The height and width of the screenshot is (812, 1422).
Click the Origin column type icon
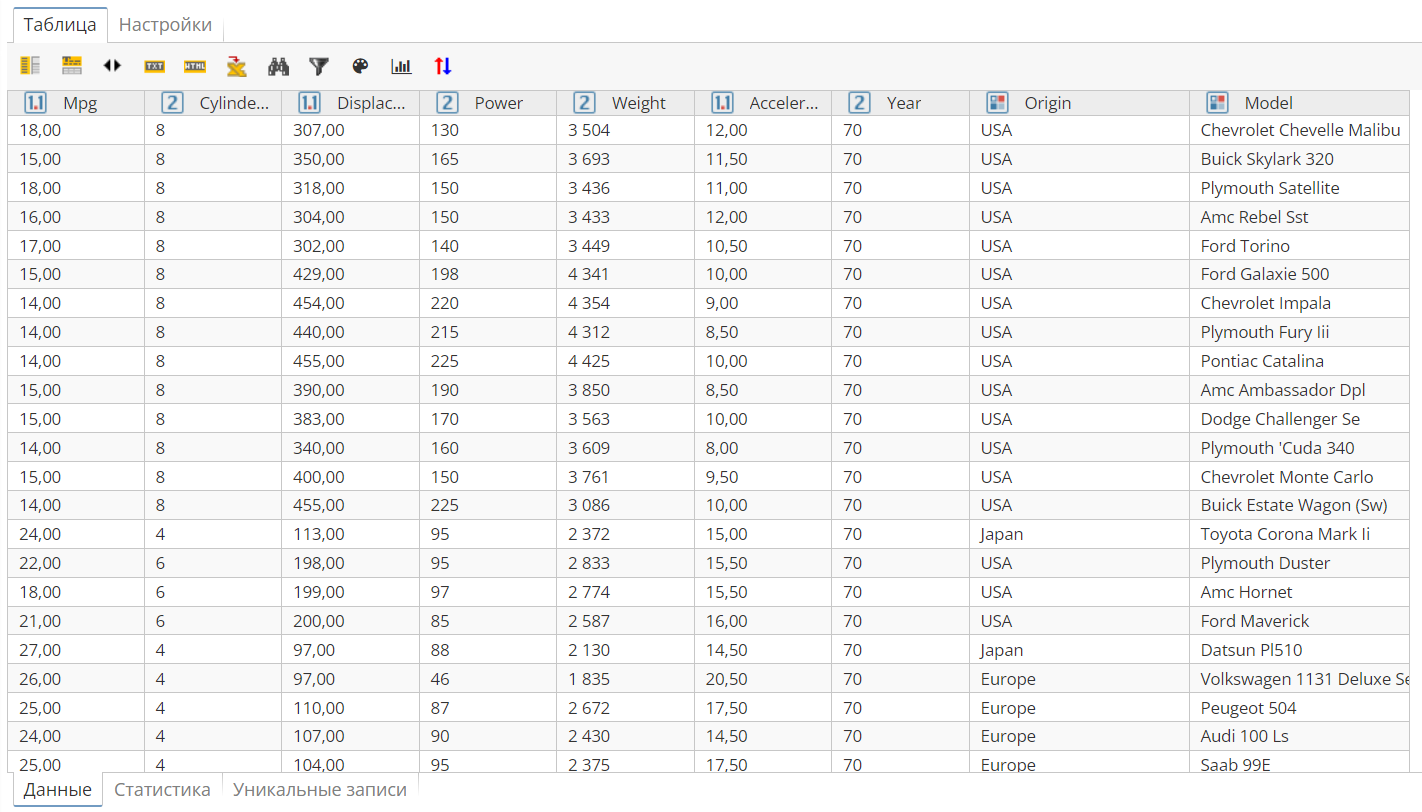point(997,102)
